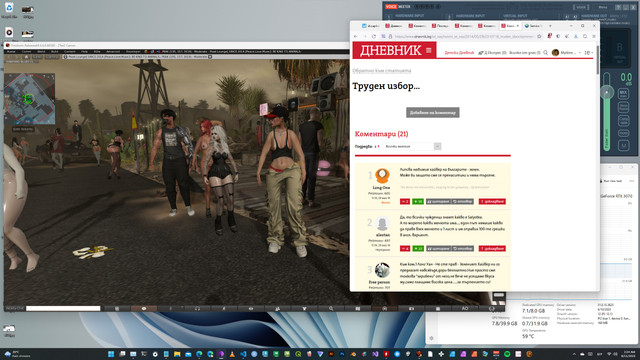Click the place info icon in Firestorm location bar
This screenshot has height=360, width=640.
(x=65, y=57)
